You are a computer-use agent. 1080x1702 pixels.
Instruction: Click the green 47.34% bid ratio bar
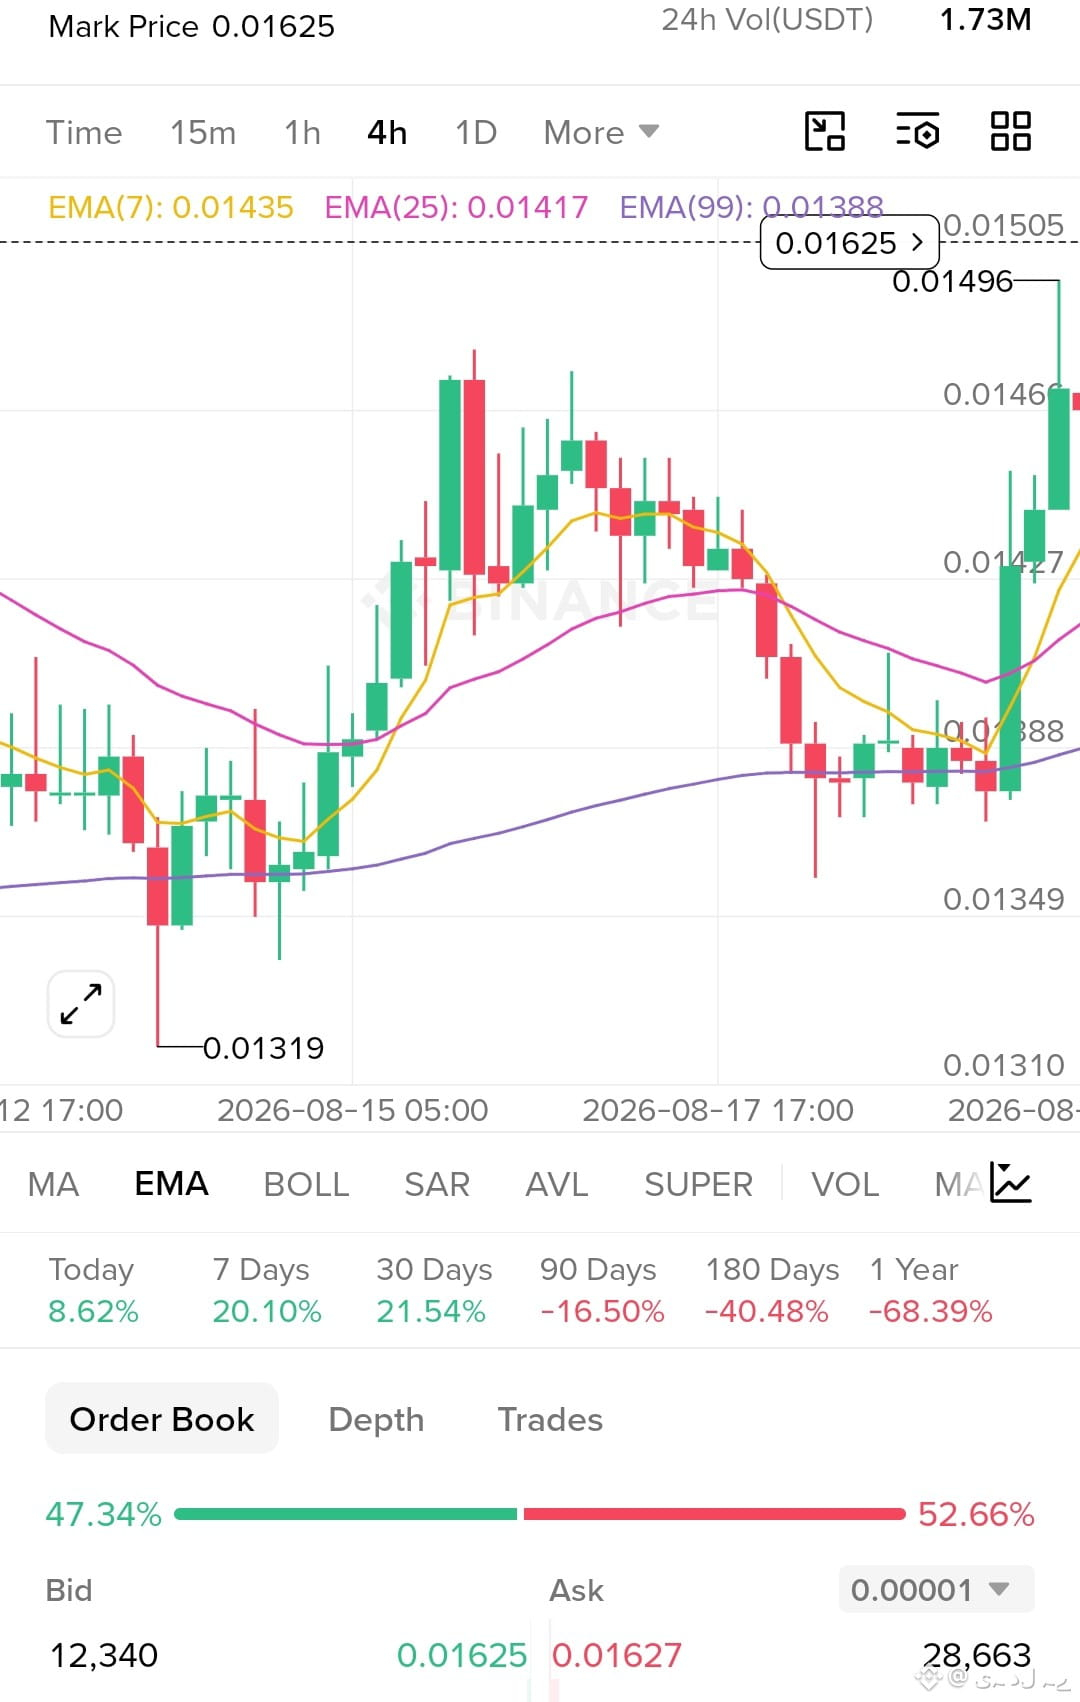346,1514
